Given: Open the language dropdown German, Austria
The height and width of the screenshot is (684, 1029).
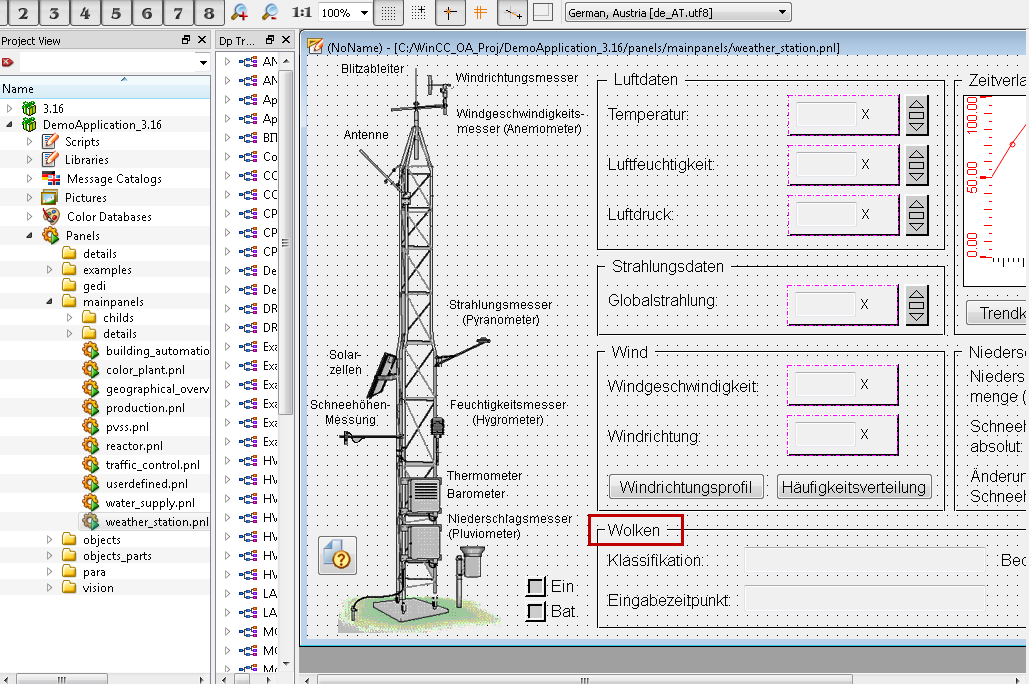Looking at the screenshot, I should (677, 13).
